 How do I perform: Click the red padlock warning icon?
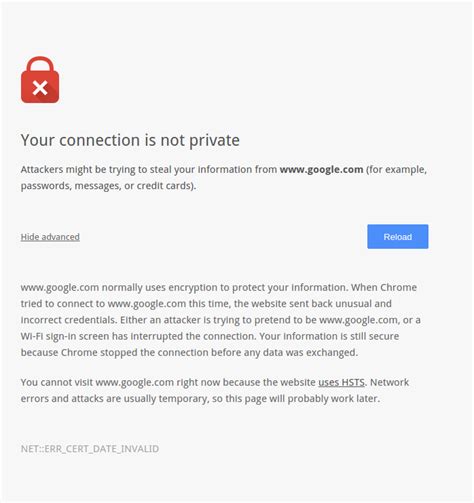[40, 80]
